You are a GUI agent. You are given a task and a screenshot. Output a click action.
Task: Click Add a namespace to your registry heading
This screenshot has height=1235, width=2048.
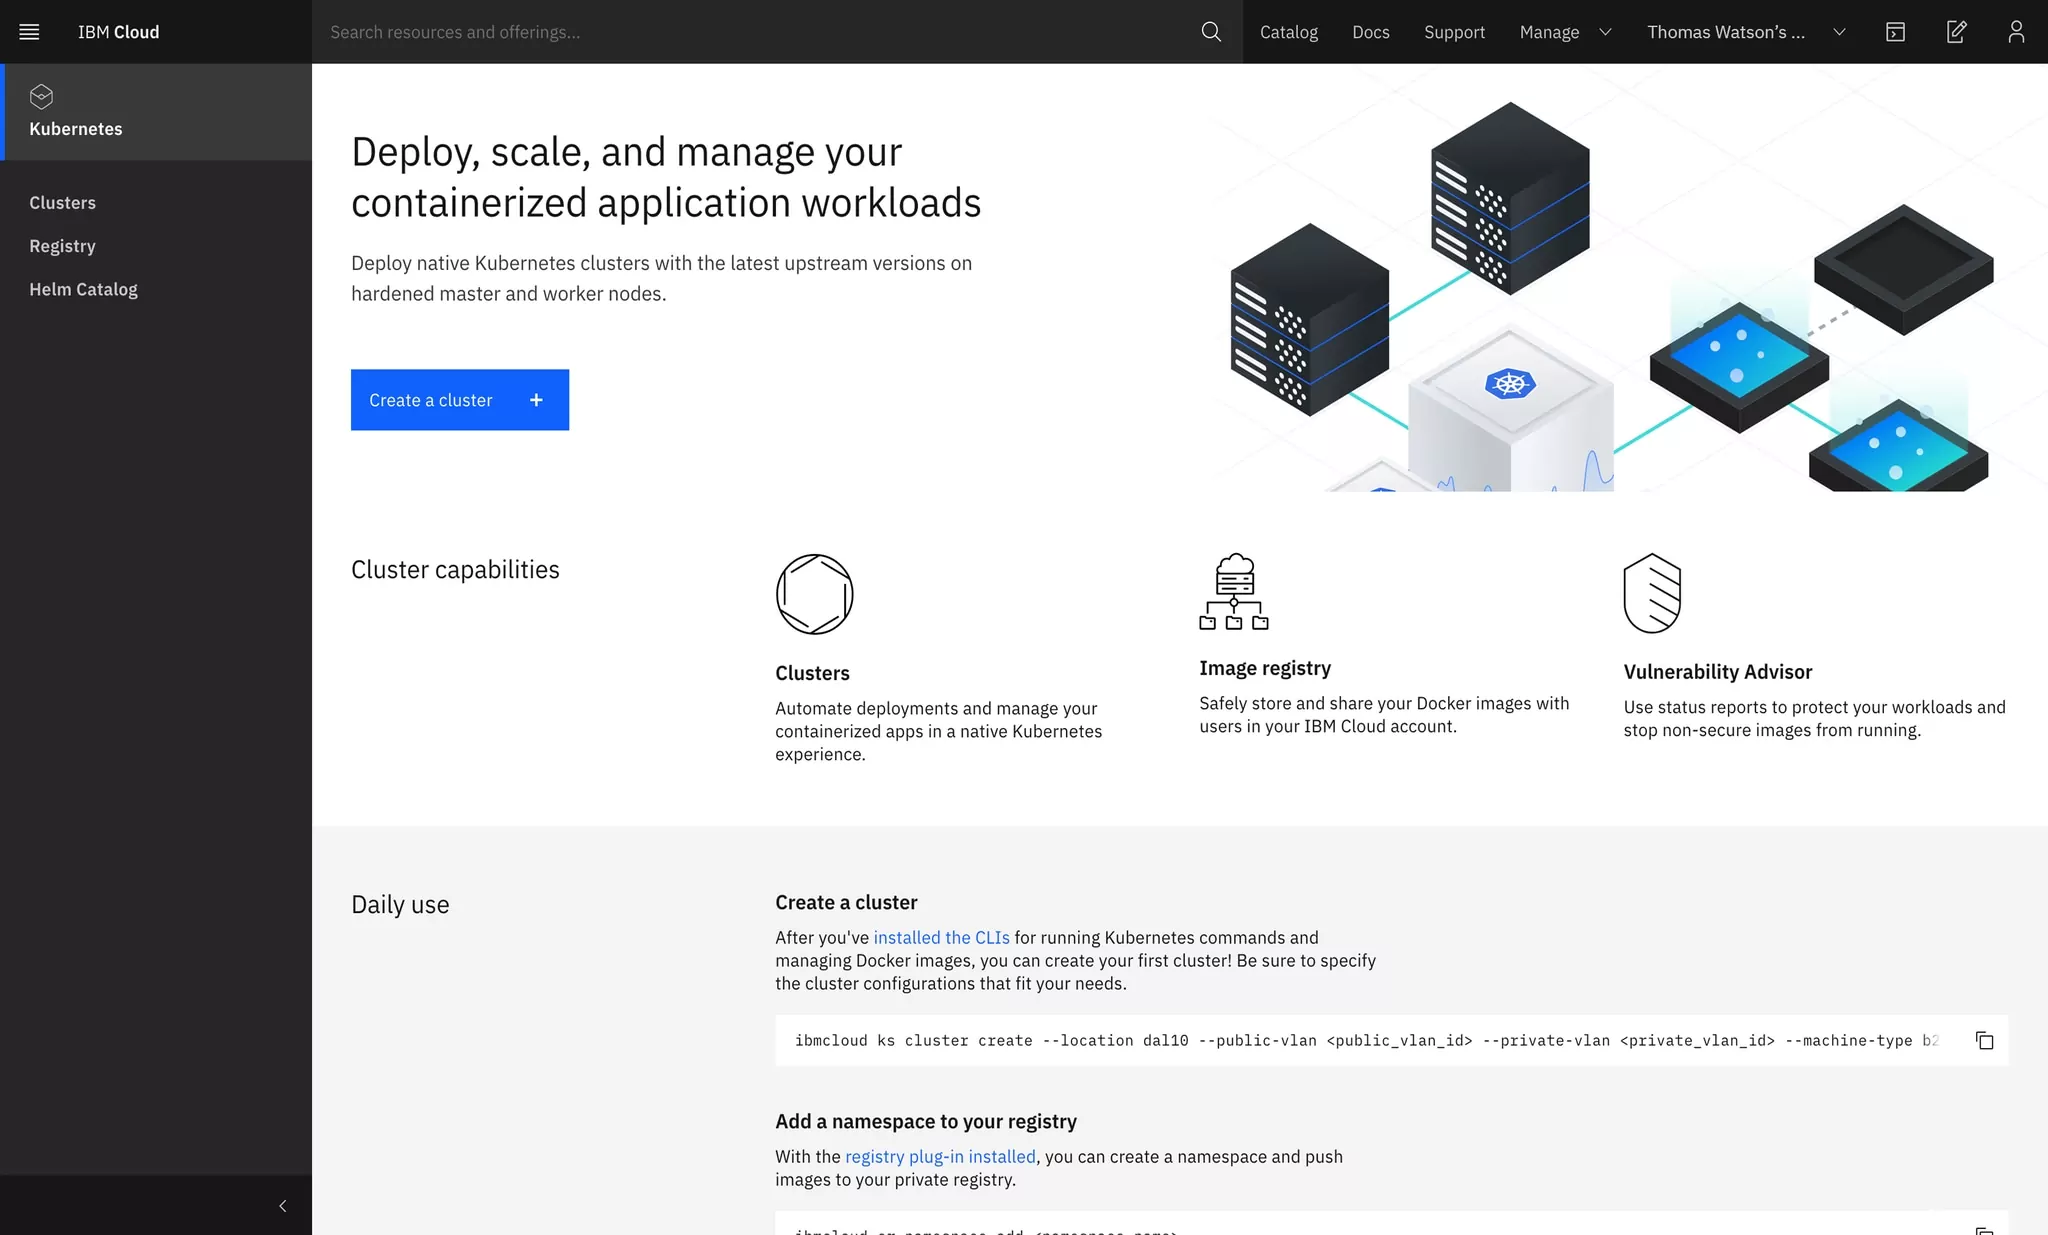click(926, 1121)
